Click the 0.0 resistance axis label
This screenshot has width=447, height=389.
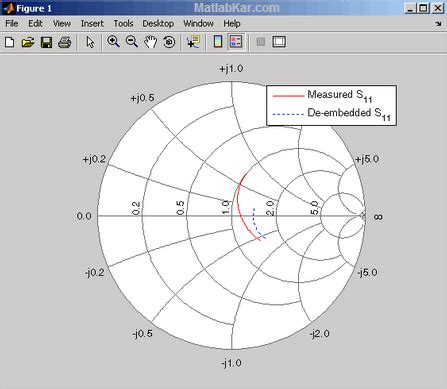coord(84,216)
